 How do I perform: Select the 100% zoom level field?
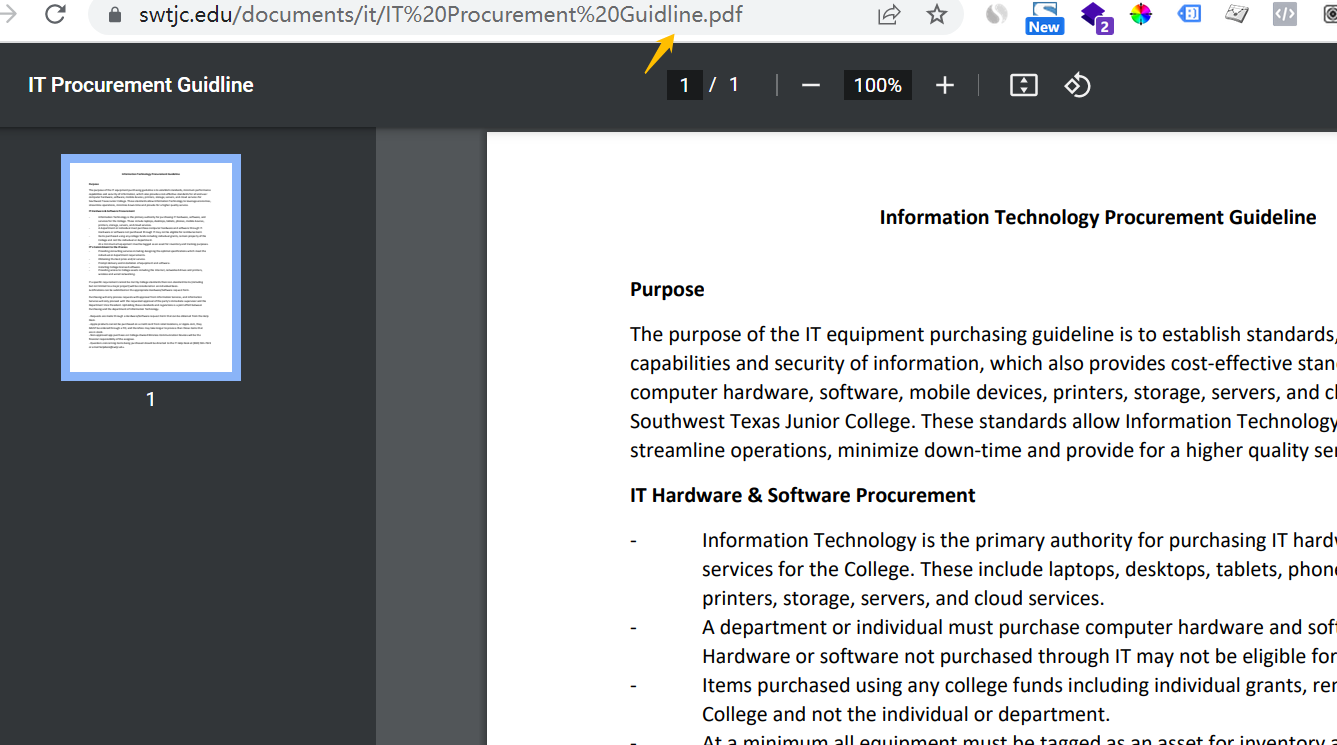pos(878,85)
